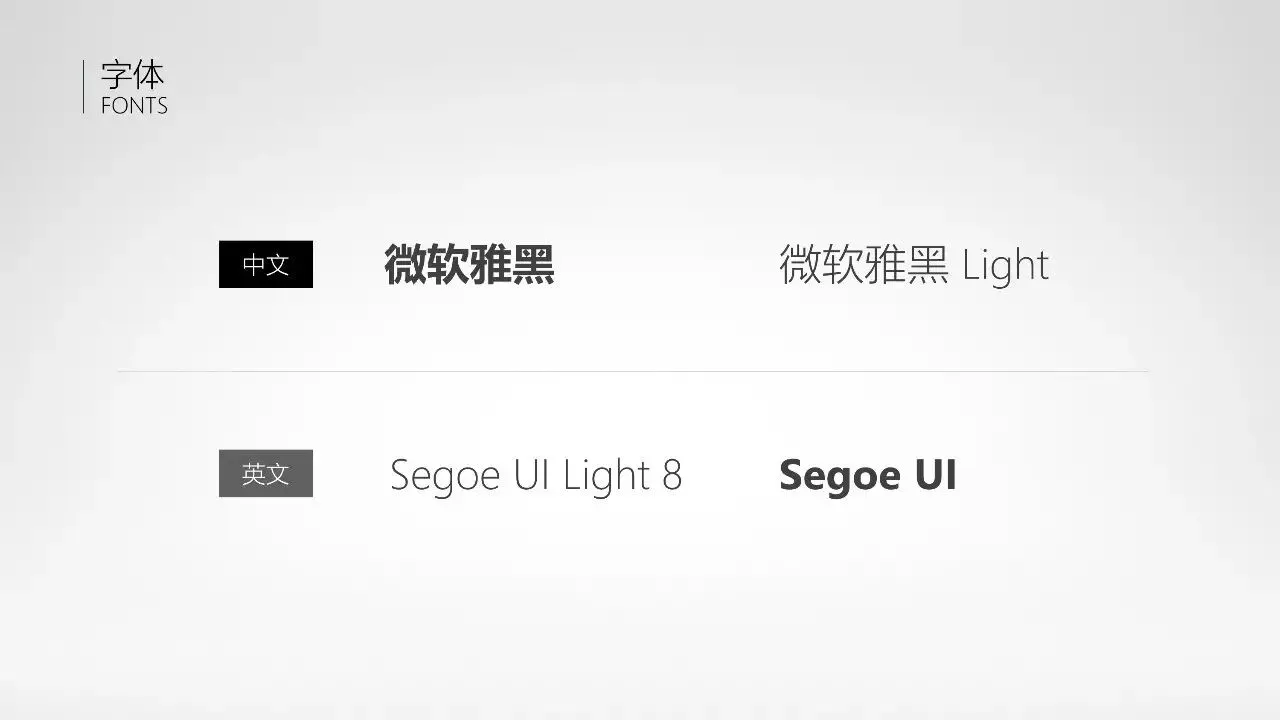The height and width of the screenshot is (720, 1280).
Task: Click the thin 黑 character before Light
Action: click(928, 265)
